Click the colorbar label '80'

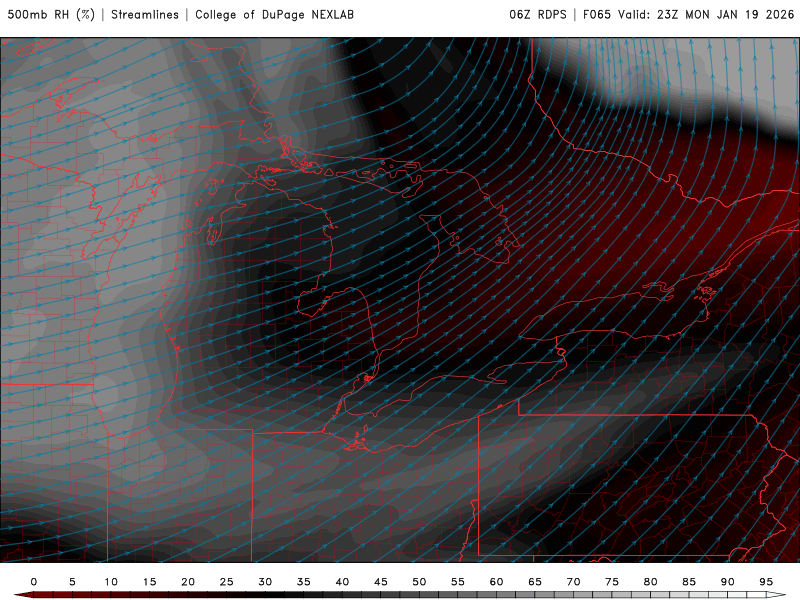pos(651,582)
